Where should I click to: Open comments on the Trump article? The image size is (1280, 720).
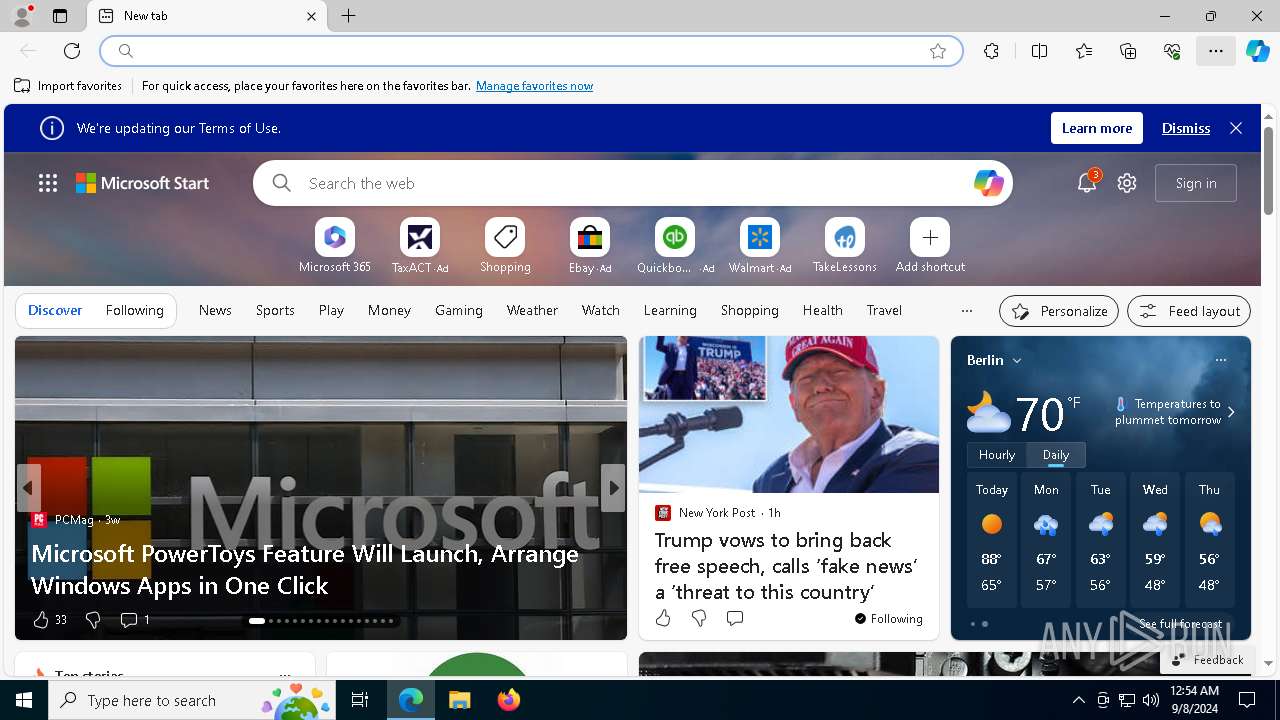coord(735,618)
